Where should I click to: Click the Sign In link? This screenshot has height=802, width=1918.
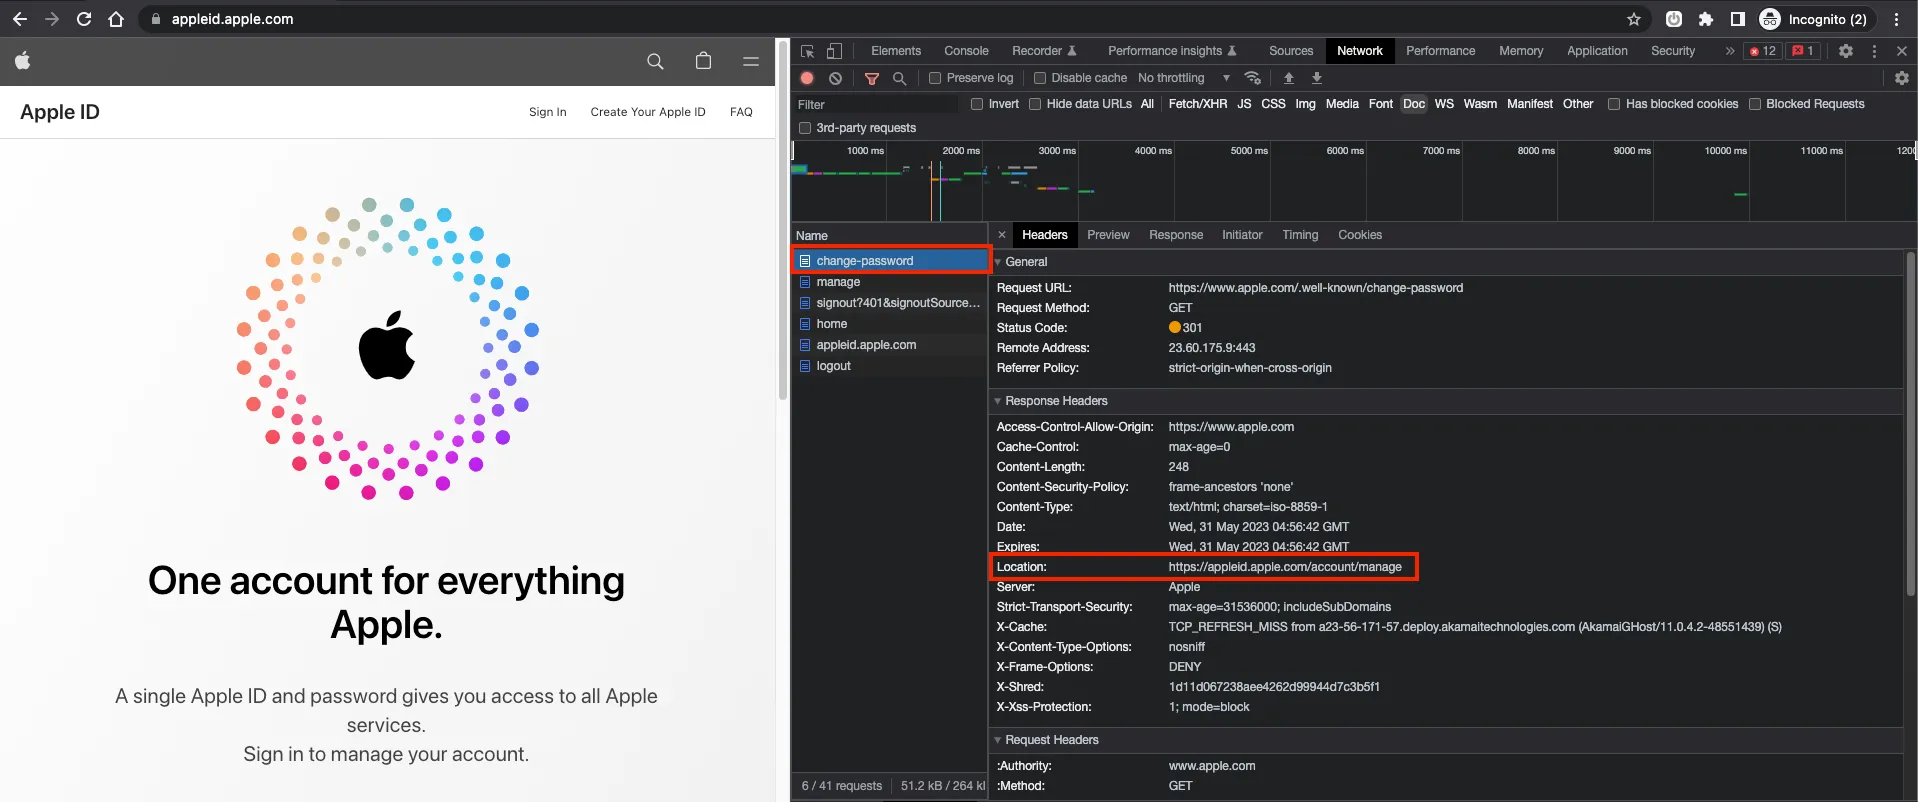click(x=547, y=112)
